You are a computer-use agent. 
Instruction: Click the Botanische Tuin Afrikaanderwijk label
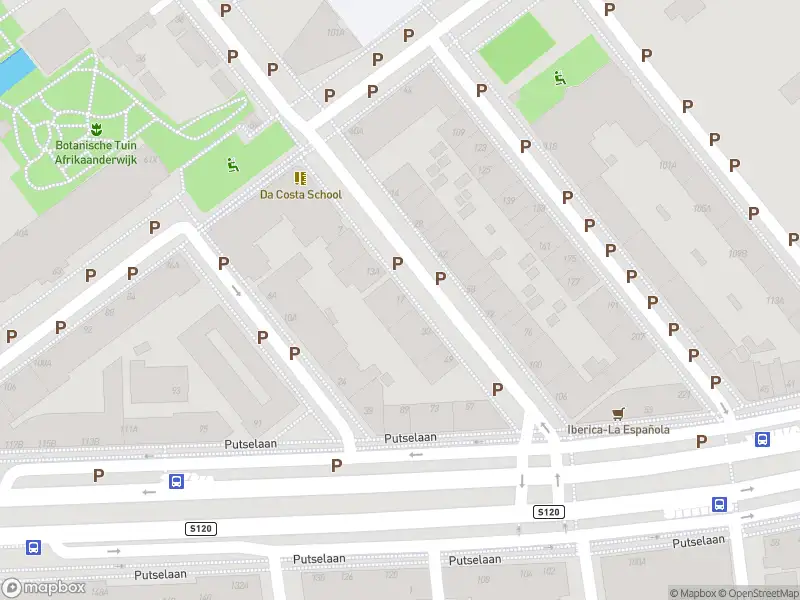pyautogui.click(x=96, y=153)
